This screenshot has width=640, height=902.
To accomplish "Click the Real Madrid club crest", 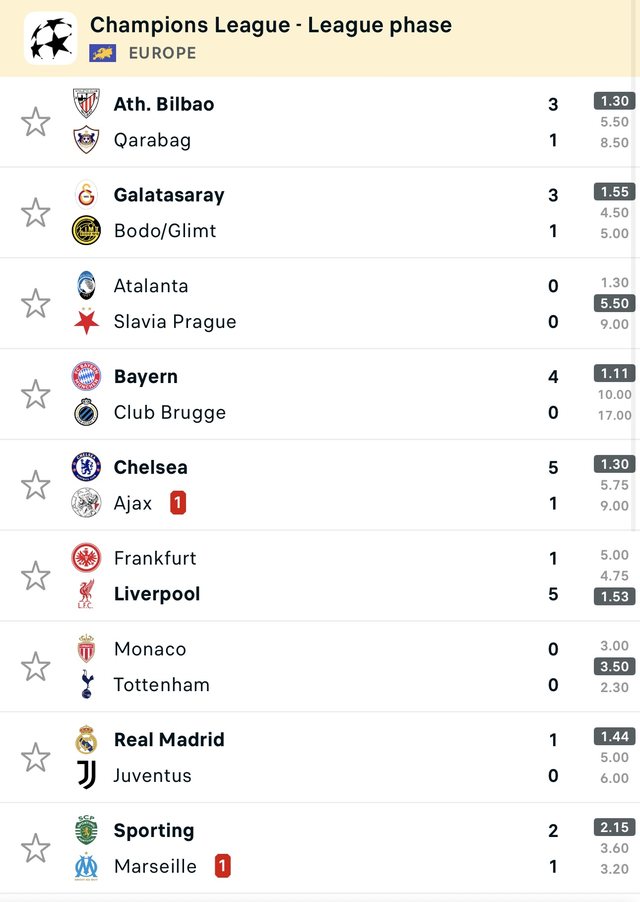I will pos(87,740).
